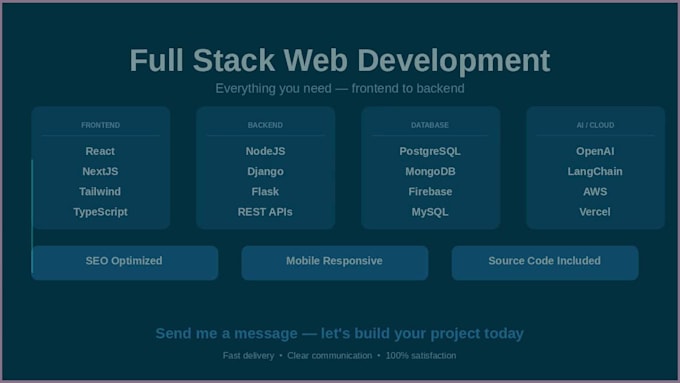Select OpenAI in the AI / Cloud card
This screenshot has width=680, height=383.
(x=595, y=151)
